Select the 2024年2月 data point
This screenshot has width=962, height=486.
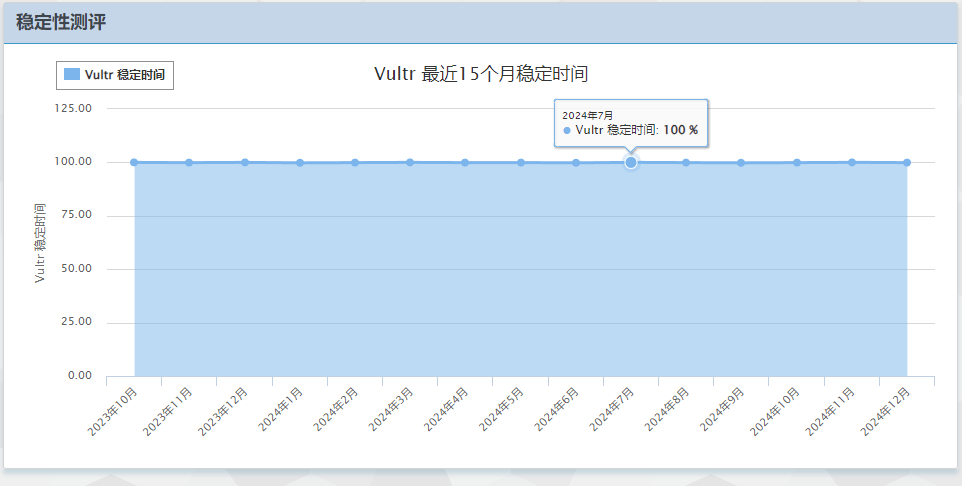pos(355,163)
